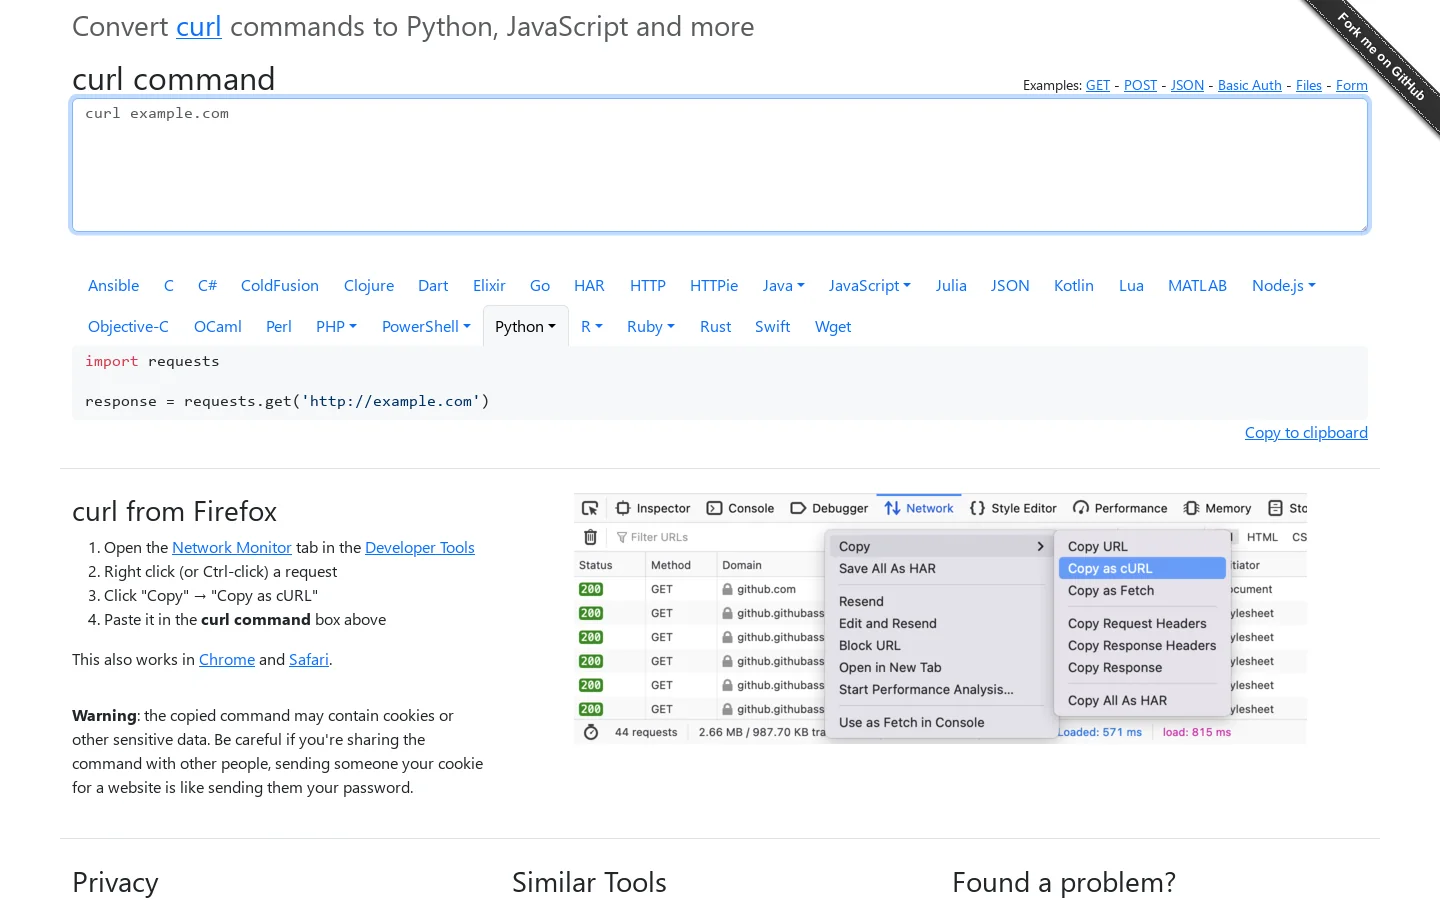1440x900 pixels.
Task: Load the GET example
Action: point(1098,86)
